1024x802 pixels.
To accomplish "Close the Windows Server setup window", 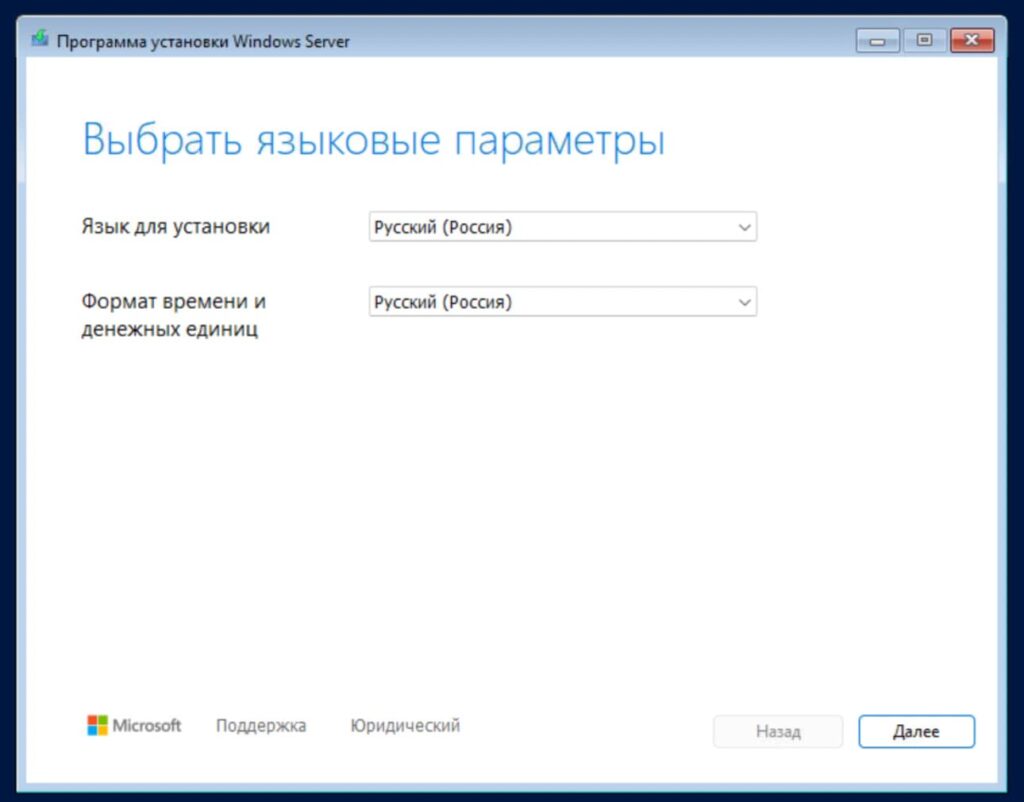I will click(972, 40).
